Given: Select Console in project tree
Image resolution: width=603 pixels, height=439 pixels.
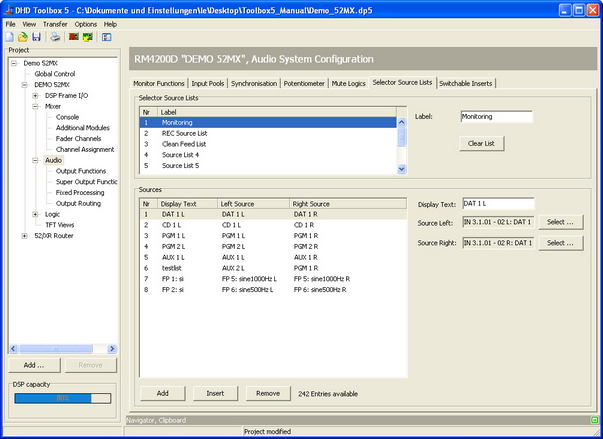Looking at the screenshot, I should pyautogui.click(x=67, y=117).
